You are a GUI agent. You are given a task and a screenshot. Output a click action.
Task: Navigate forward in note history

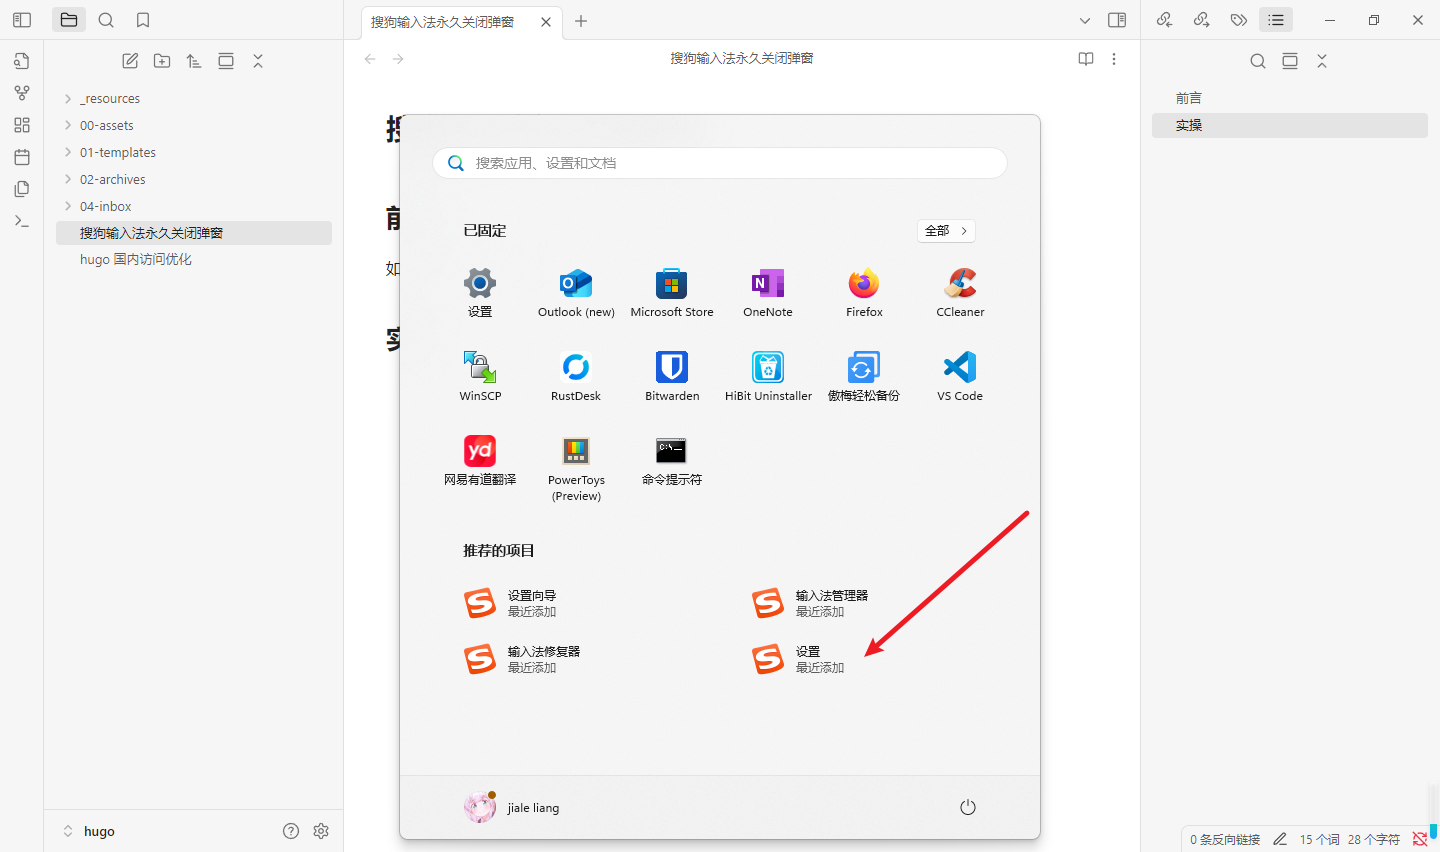(398, 59)
